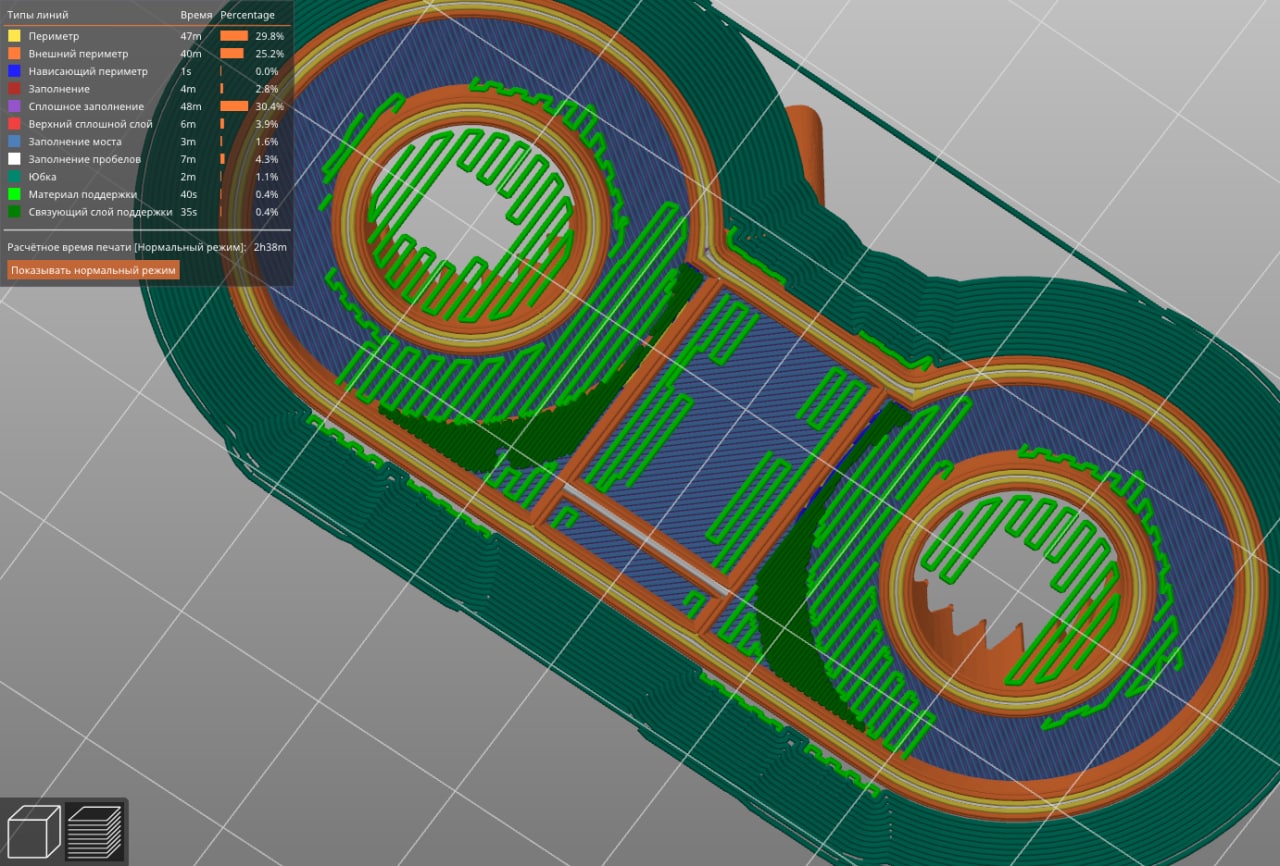Toggle the Заполнение line type label

coord(59,89)
